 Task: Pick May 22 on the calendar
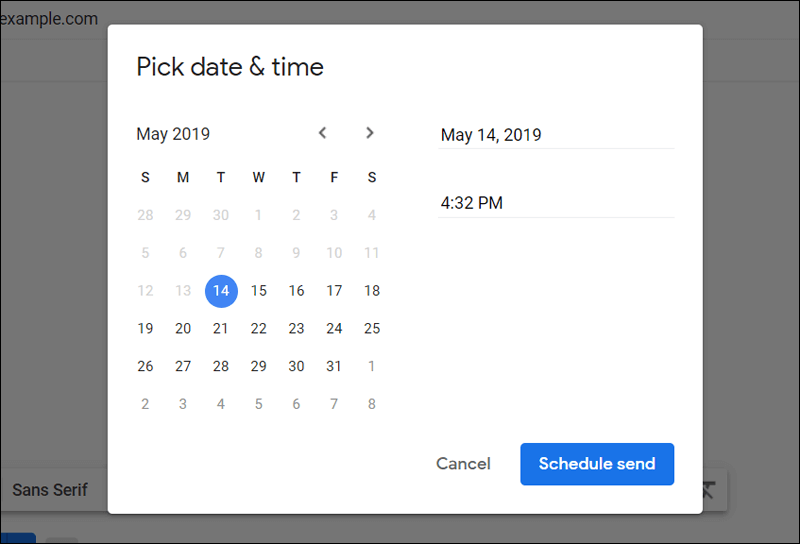(259, 328)
